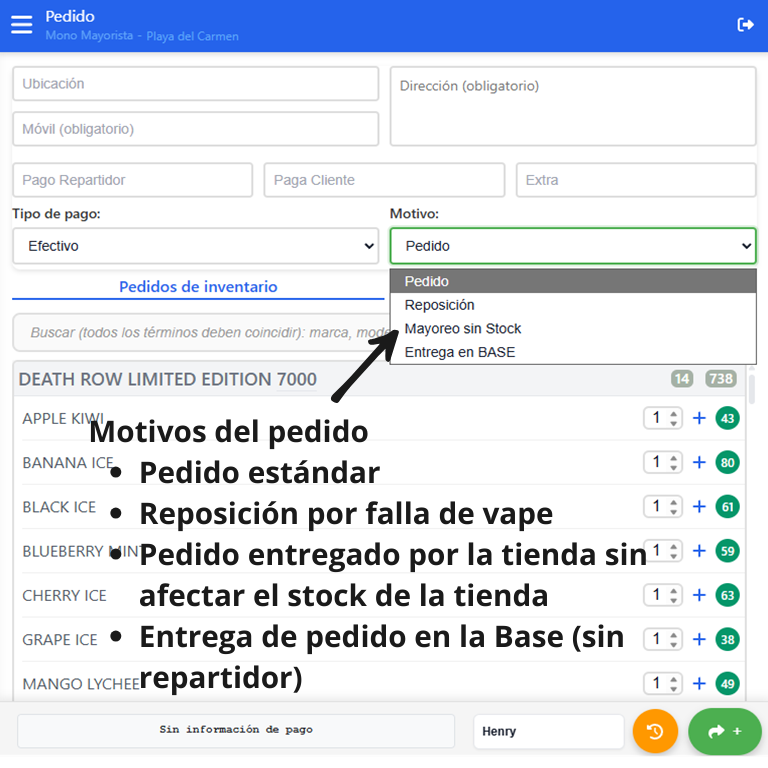Open the hamburger navigation menu
The height and width of the screenshot is (768, 768).
21,25
